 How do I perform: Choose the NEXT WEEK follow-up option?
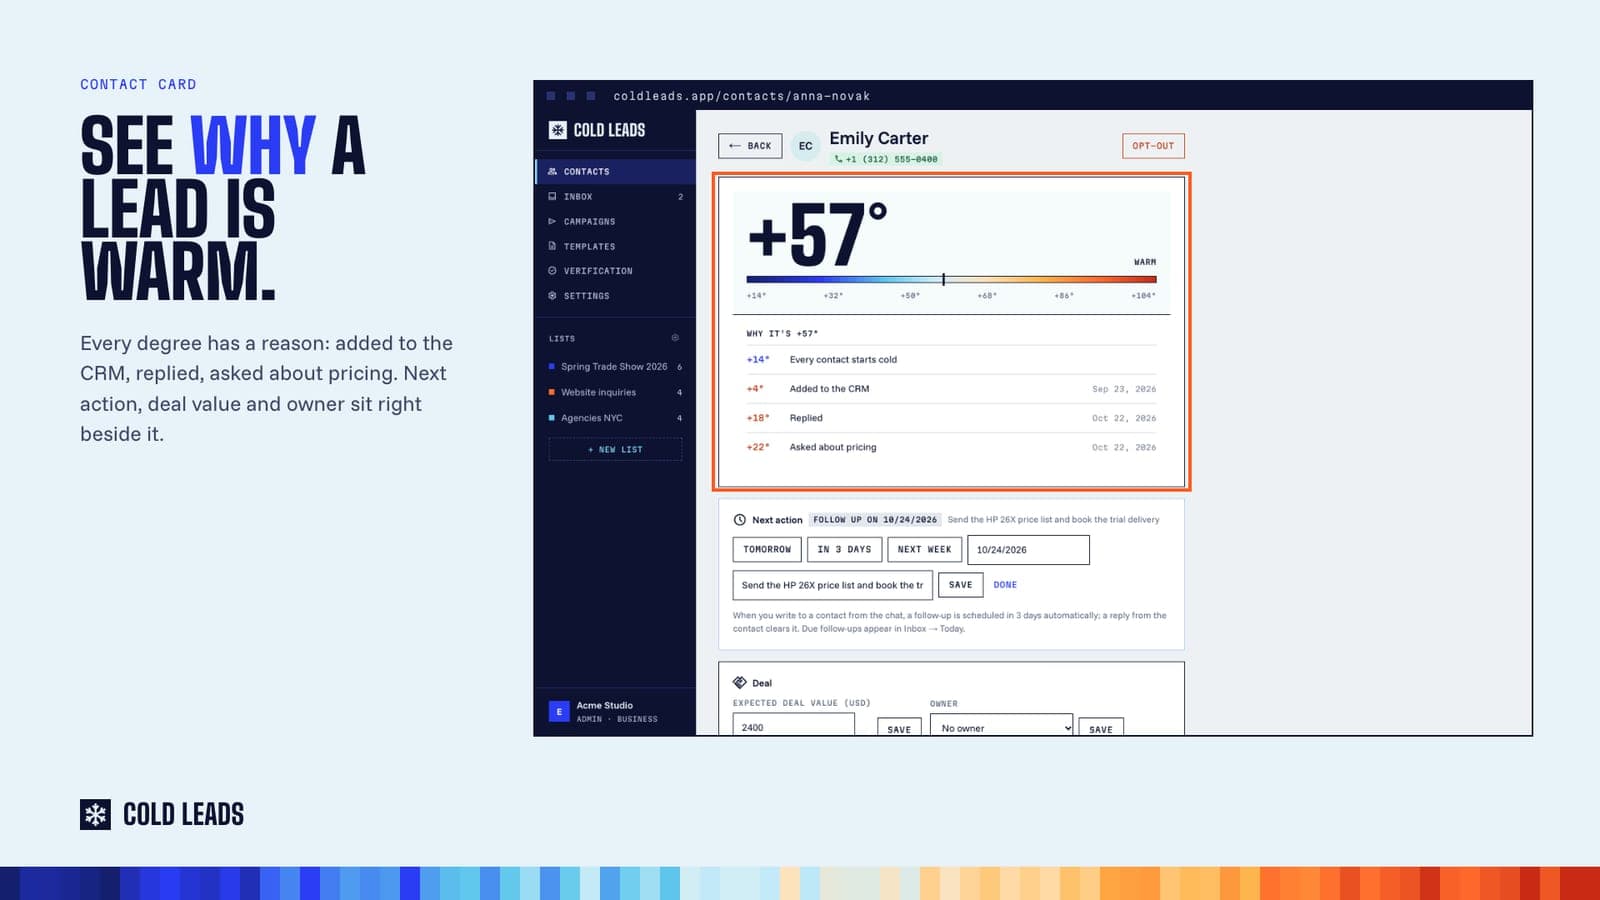[924, 549]
